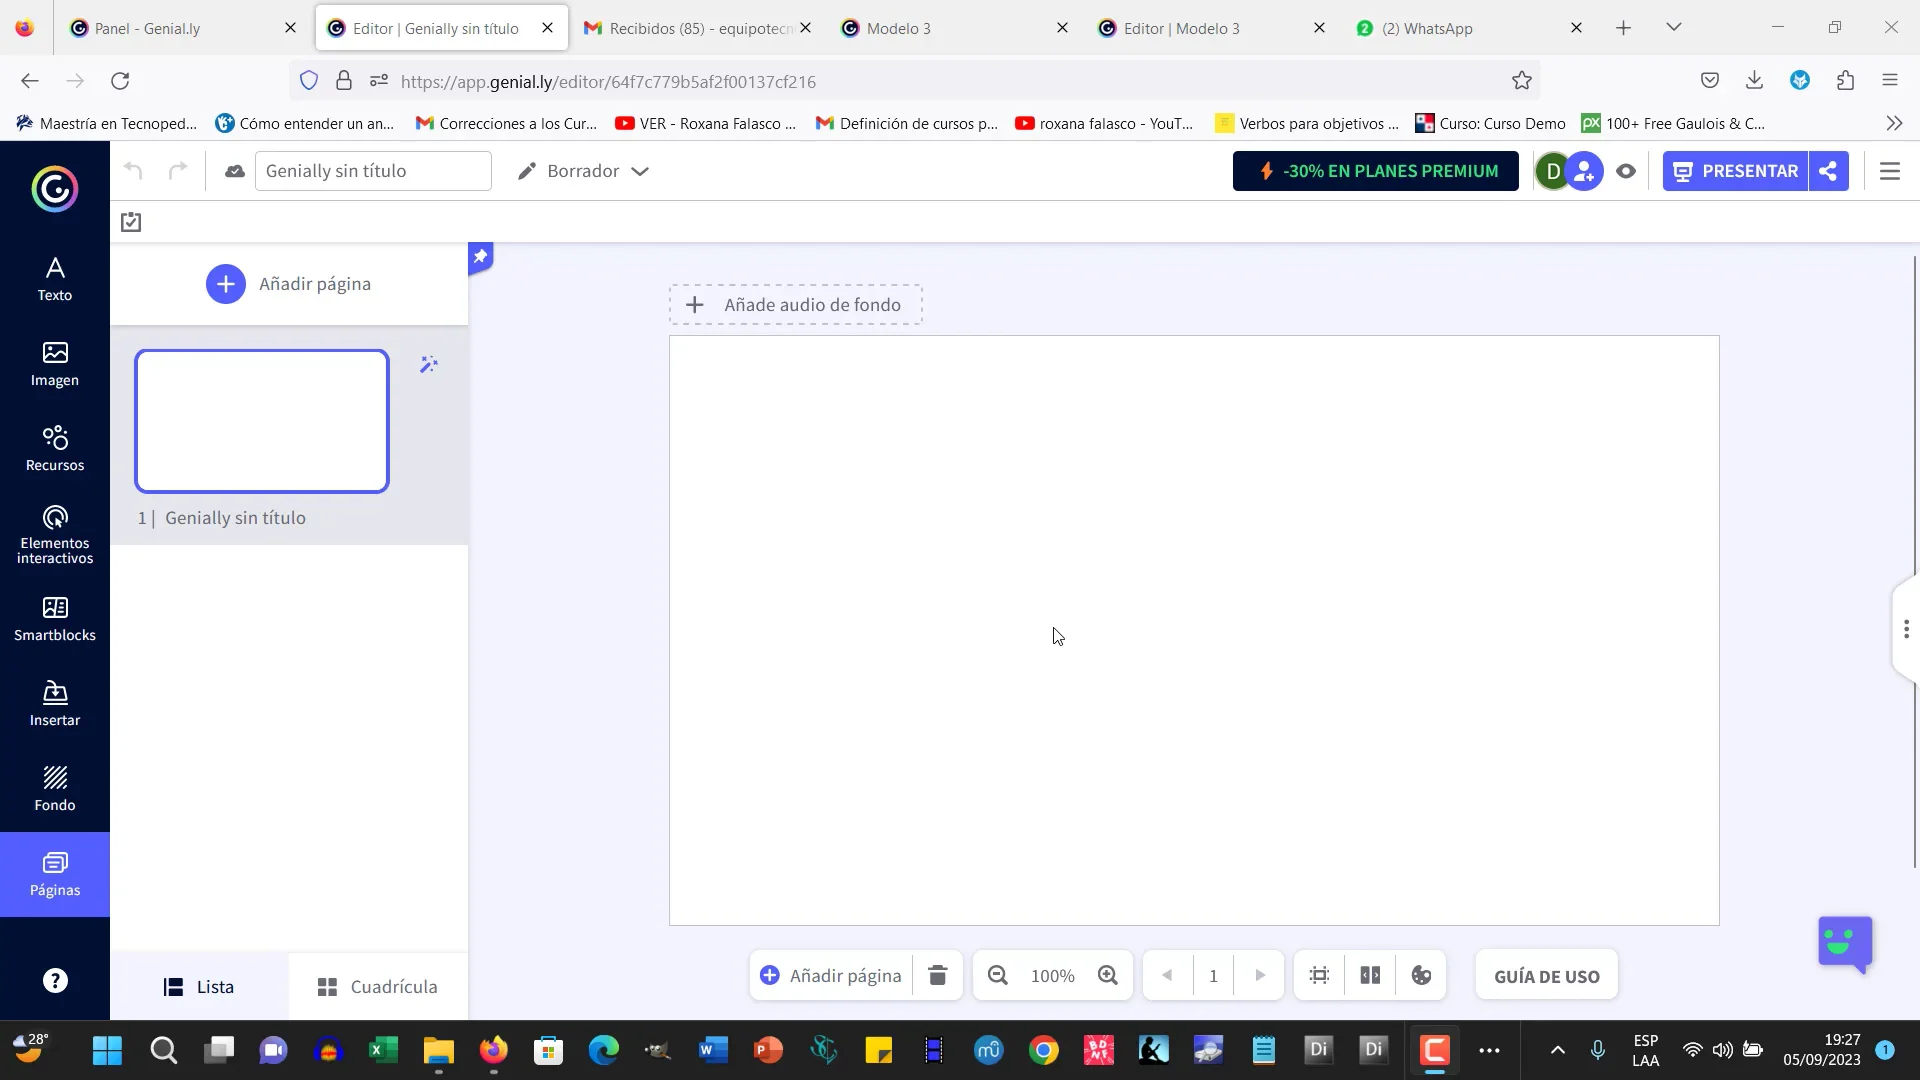This screenshot has height=1080, width=1920.
Task: Zoom out with the minus magnifier
Action: pyautogui.click(x=998, y=975)
